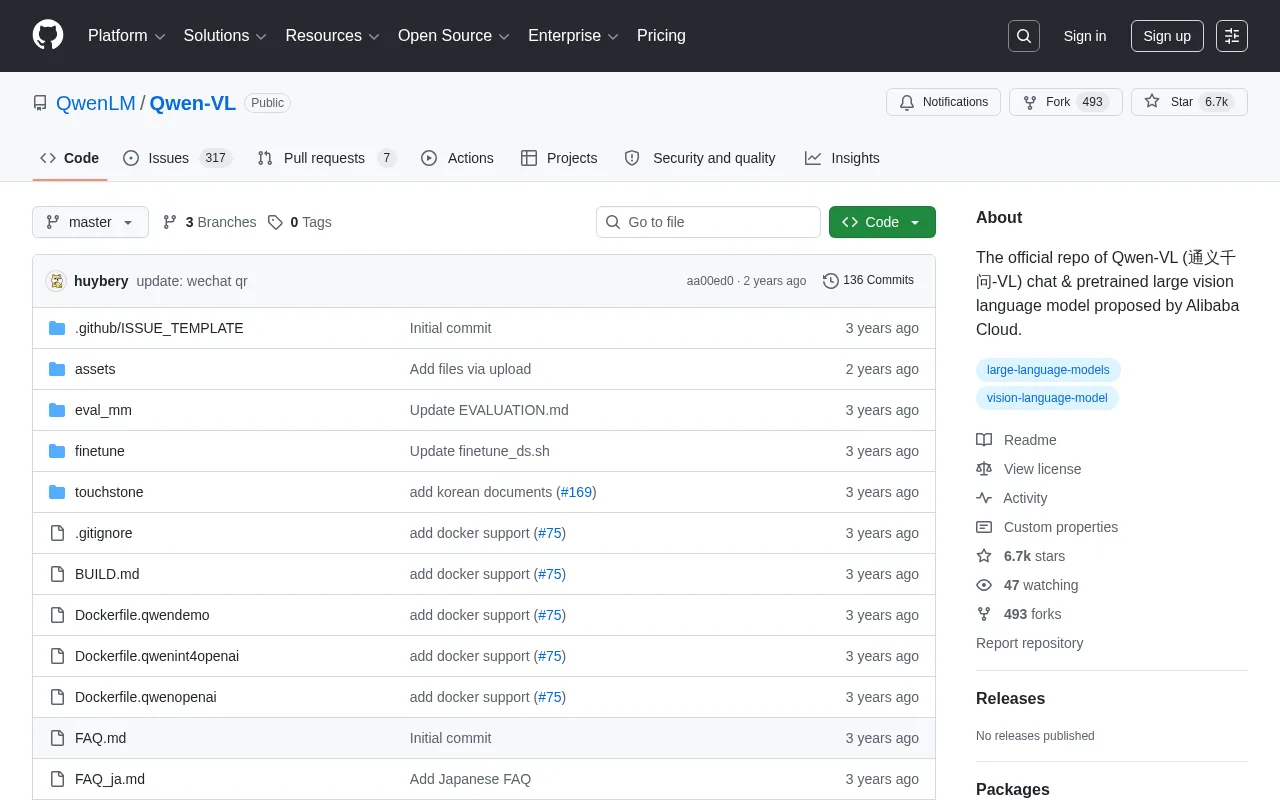Click the commit history clock icon

point(831,281)
